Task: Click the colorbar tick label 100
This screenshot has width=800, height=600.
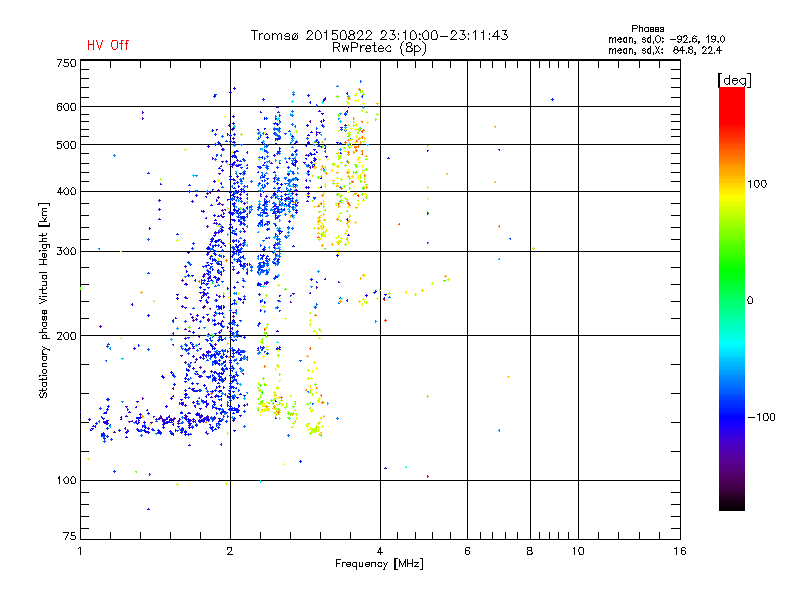Action: [x=757, y=184]
